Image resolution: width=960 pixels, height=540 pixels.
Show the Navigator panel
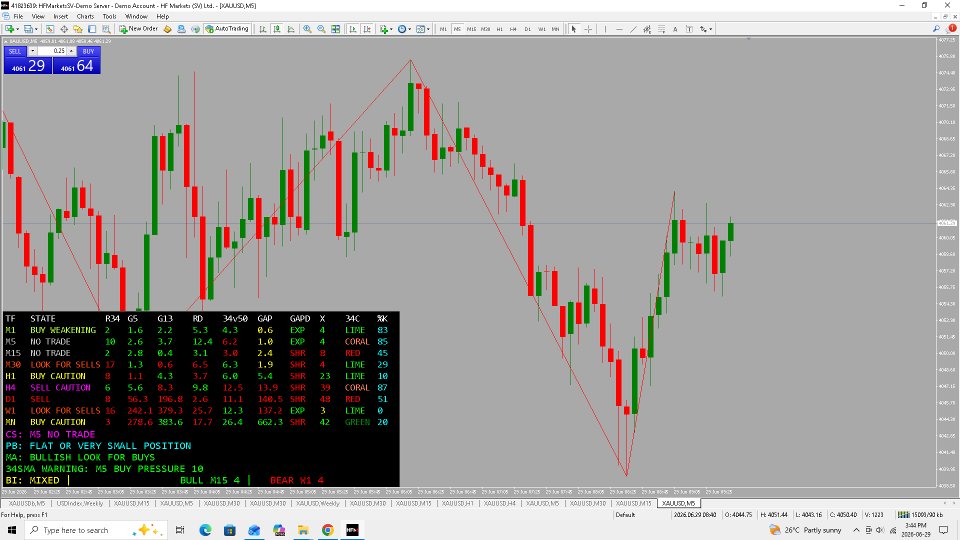coord(78,29)
